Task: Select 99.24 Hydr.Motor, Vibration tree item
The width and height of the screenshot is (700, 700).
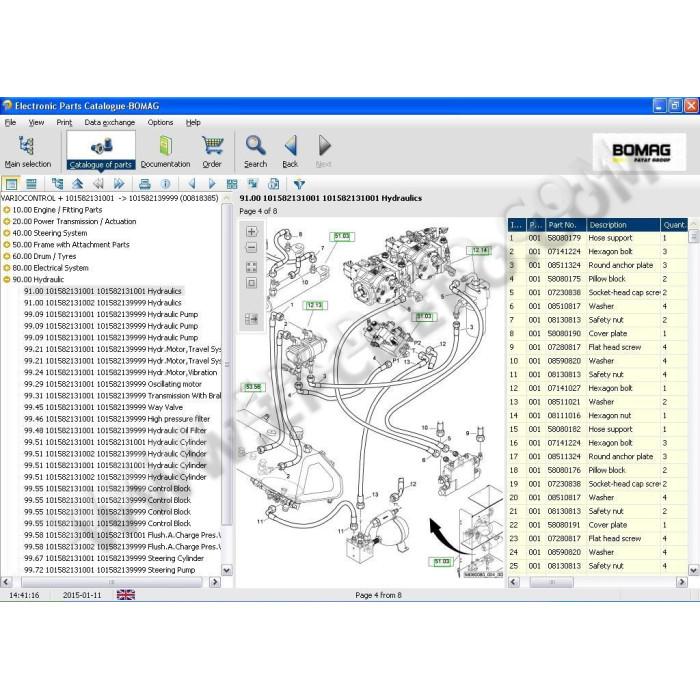Action: click(x=121, y=372)
